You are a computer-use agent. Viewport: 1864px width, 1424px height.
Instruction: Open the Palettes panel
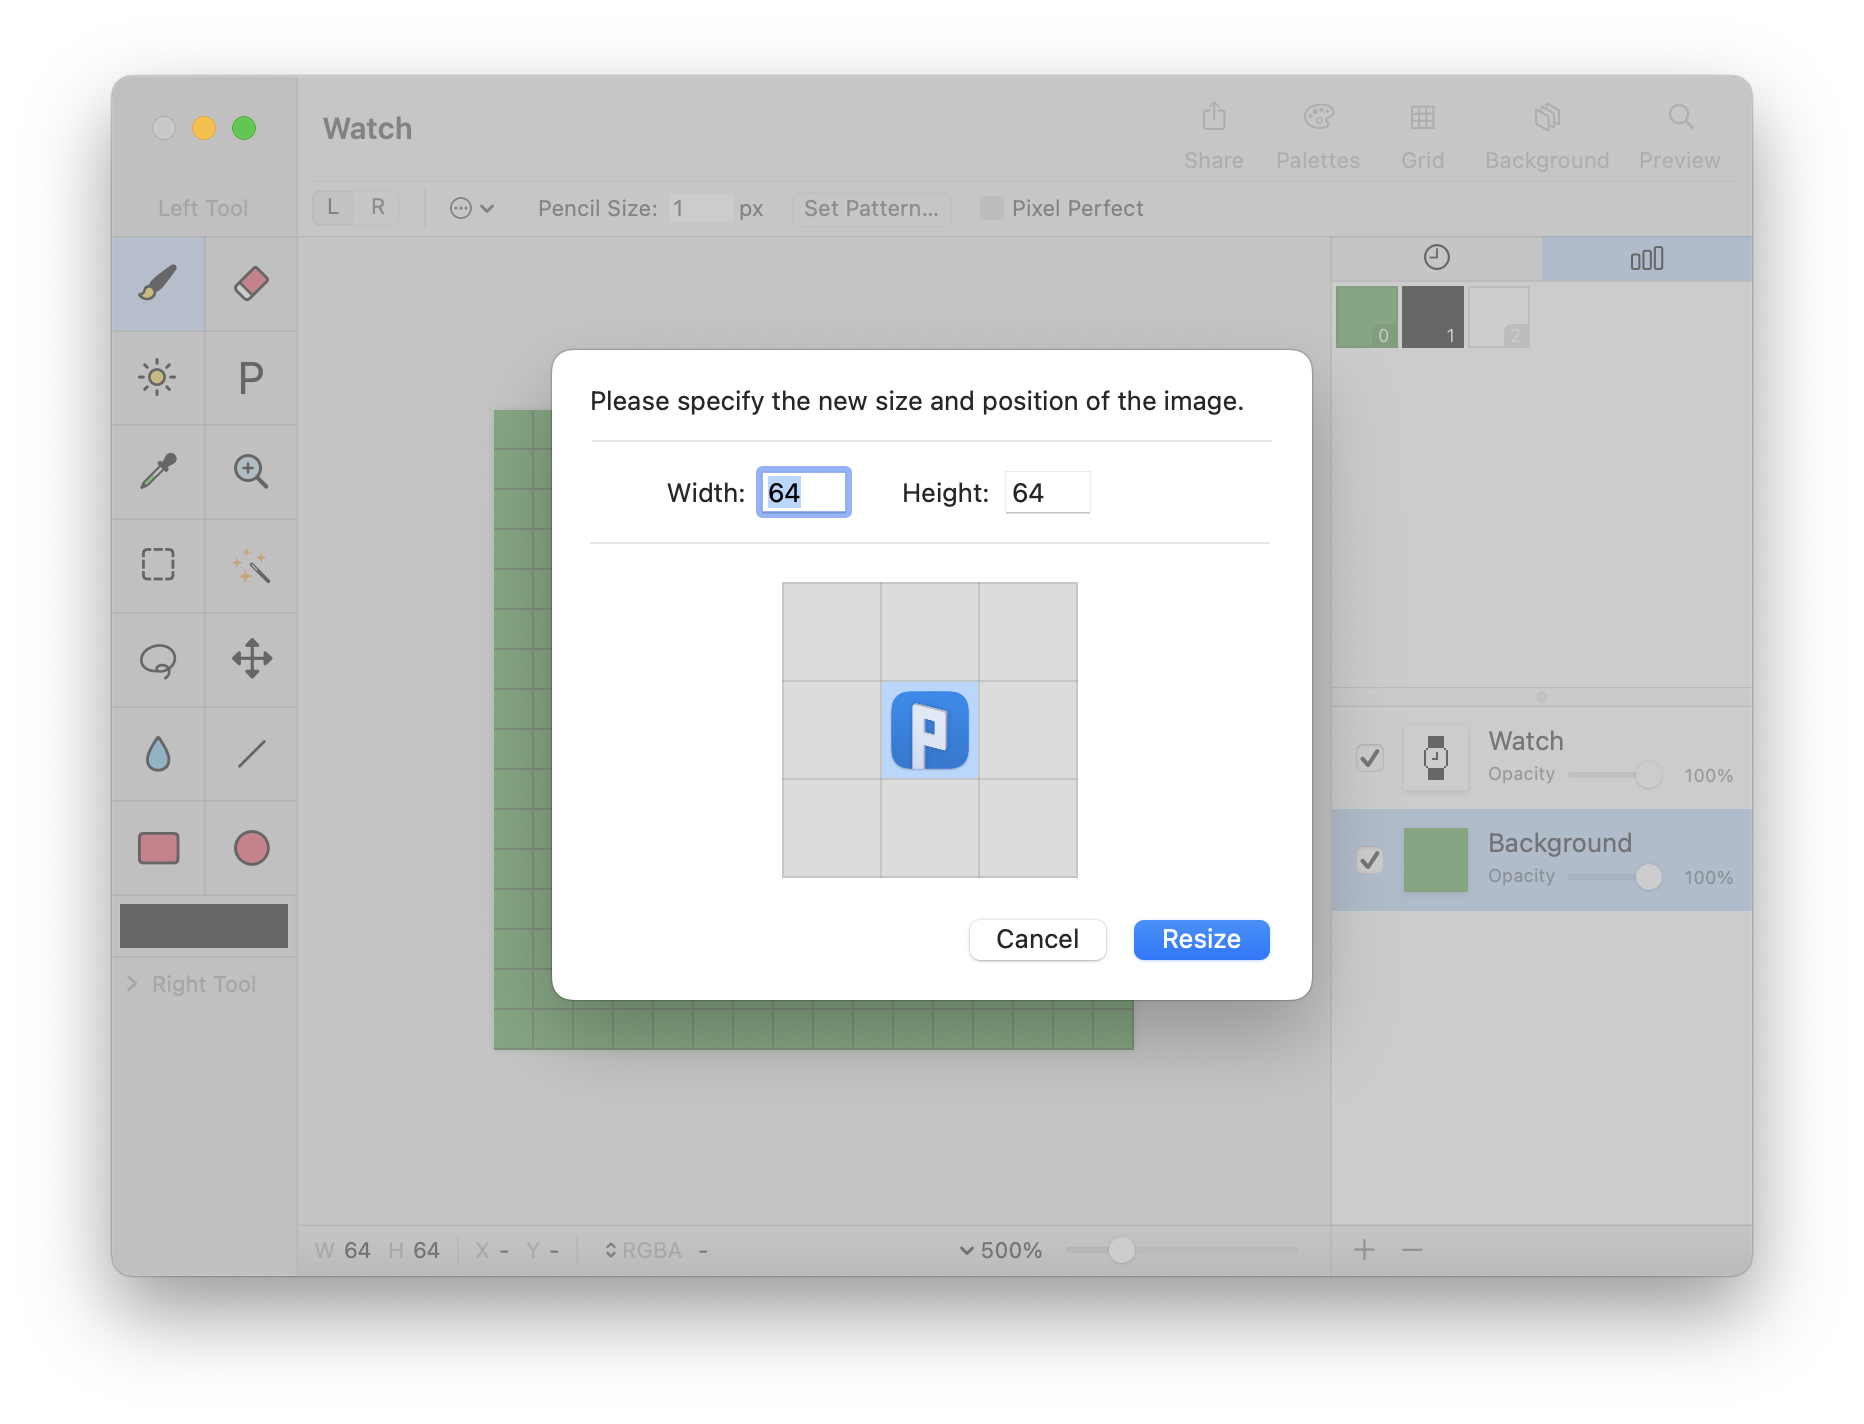[1317, 135]
